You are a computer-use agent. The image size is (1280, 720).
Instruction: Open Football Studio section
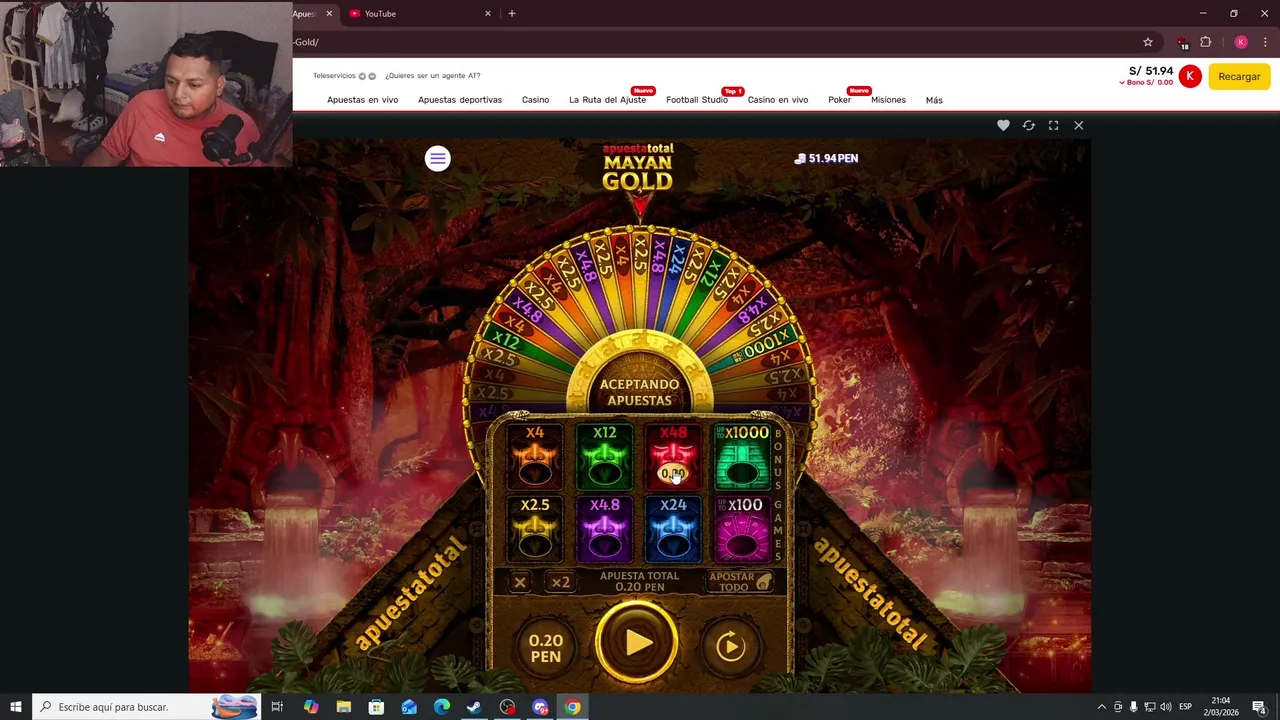697,100
